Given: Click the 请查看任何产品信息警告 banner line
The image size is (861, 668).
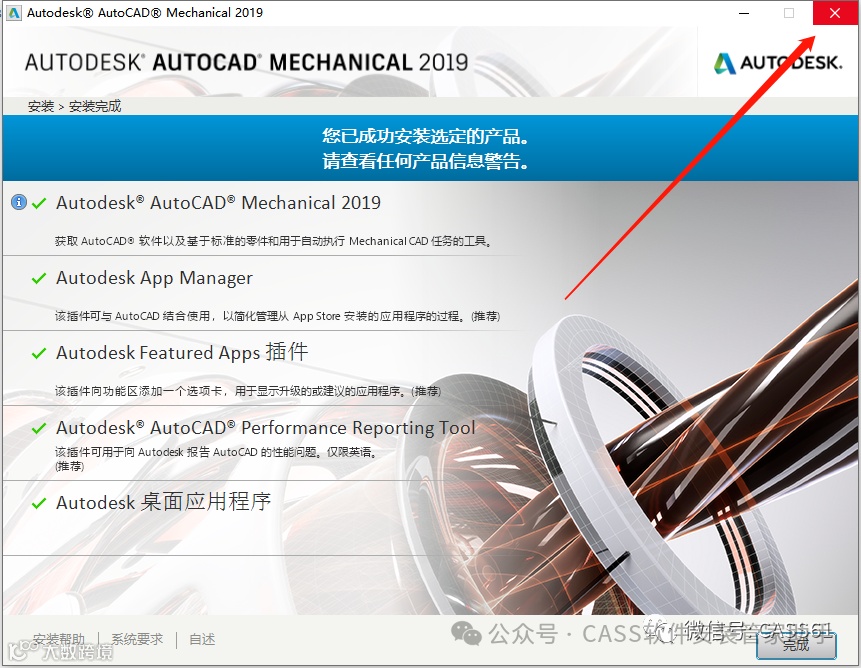Looking at the screenshot, I should pos(426,161).
